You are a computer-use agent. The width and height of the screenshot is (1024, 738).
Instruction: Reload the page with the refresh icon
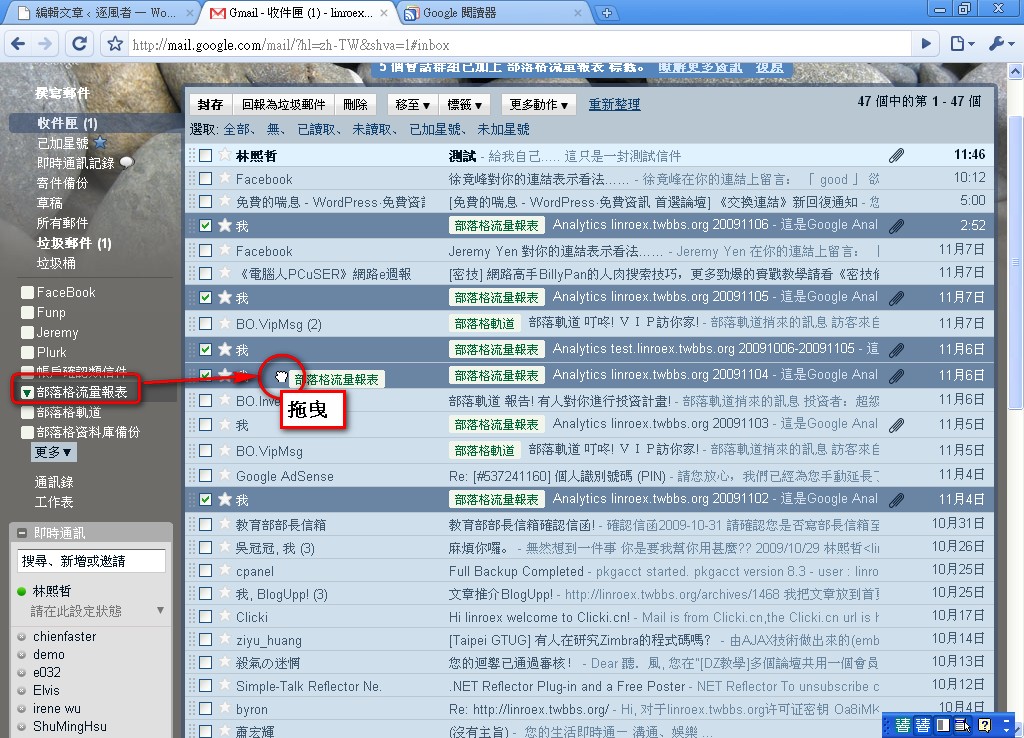tap(80, 44)
